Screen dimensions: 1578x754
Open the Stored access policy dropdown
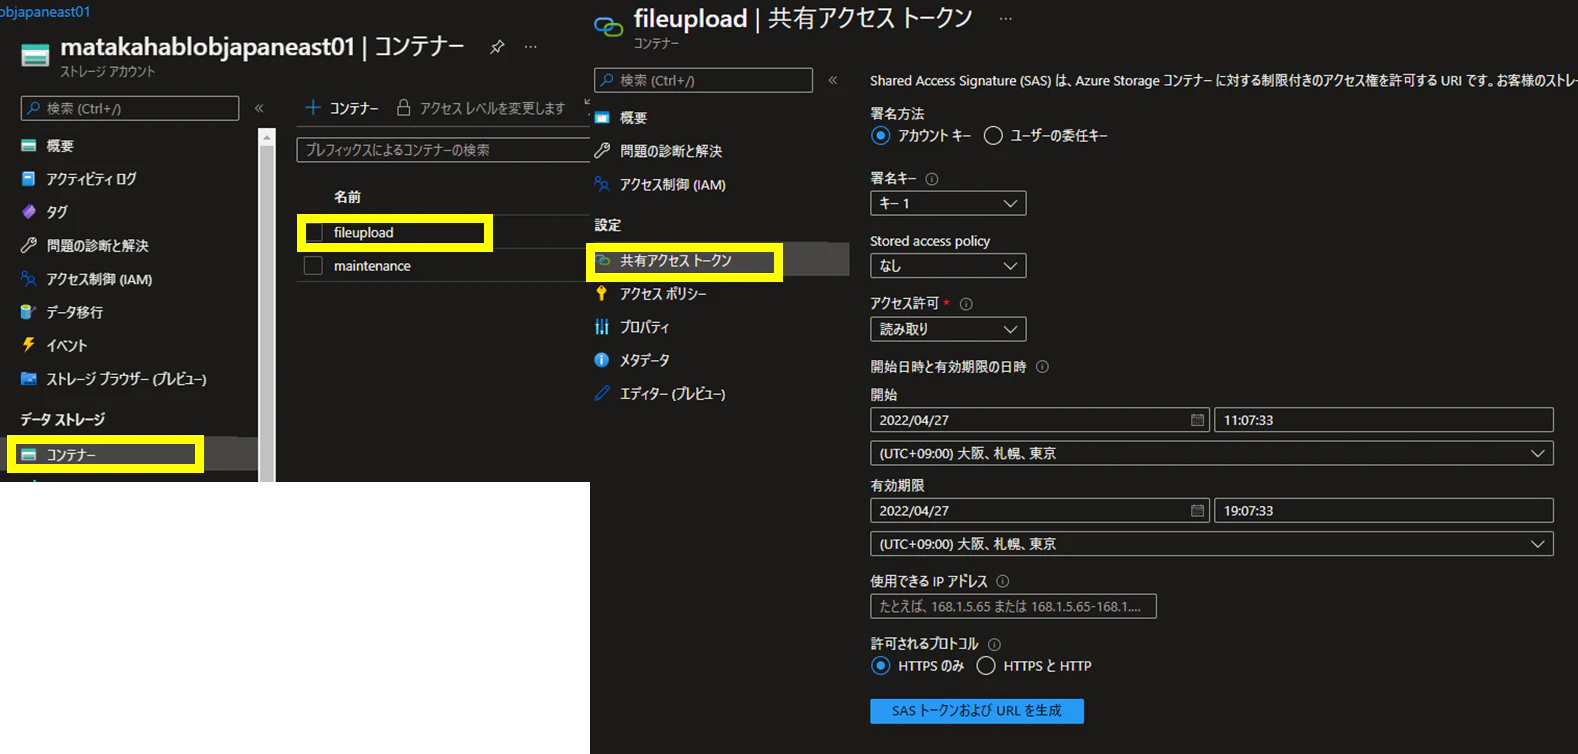point(948,266)
